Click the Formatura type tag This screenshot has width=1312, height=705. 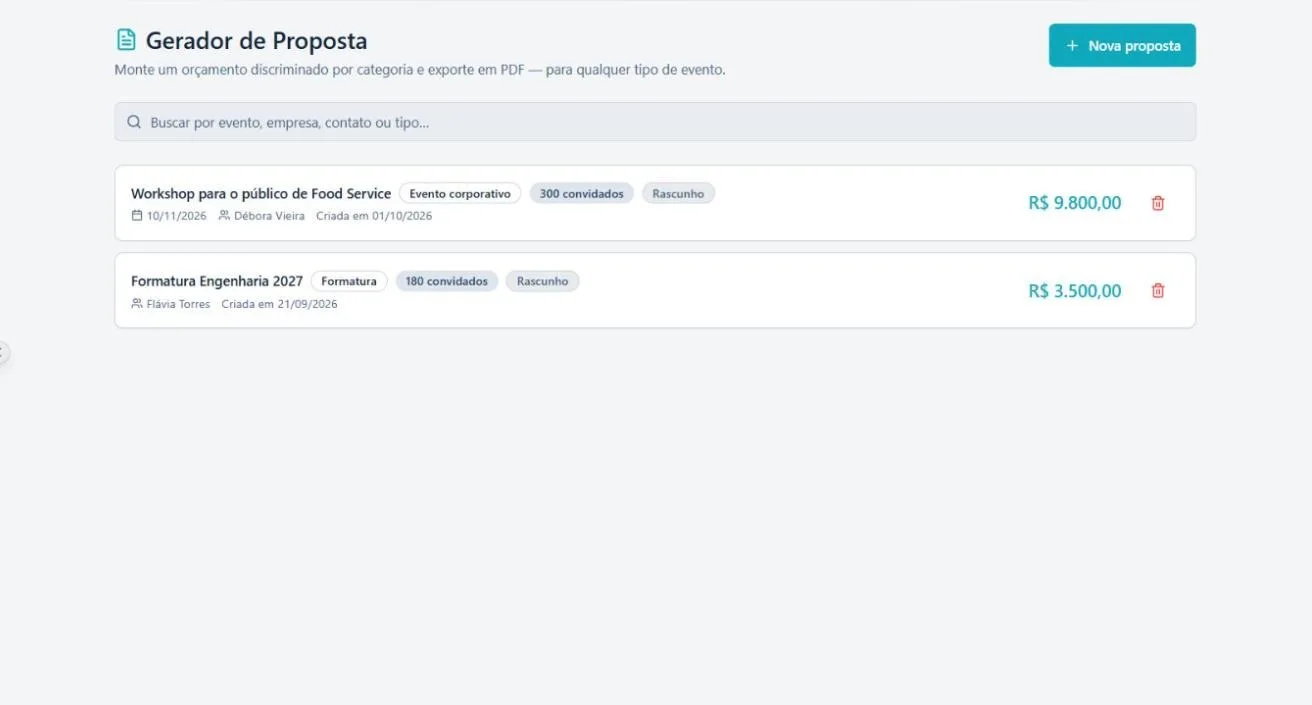coord(349,282)
